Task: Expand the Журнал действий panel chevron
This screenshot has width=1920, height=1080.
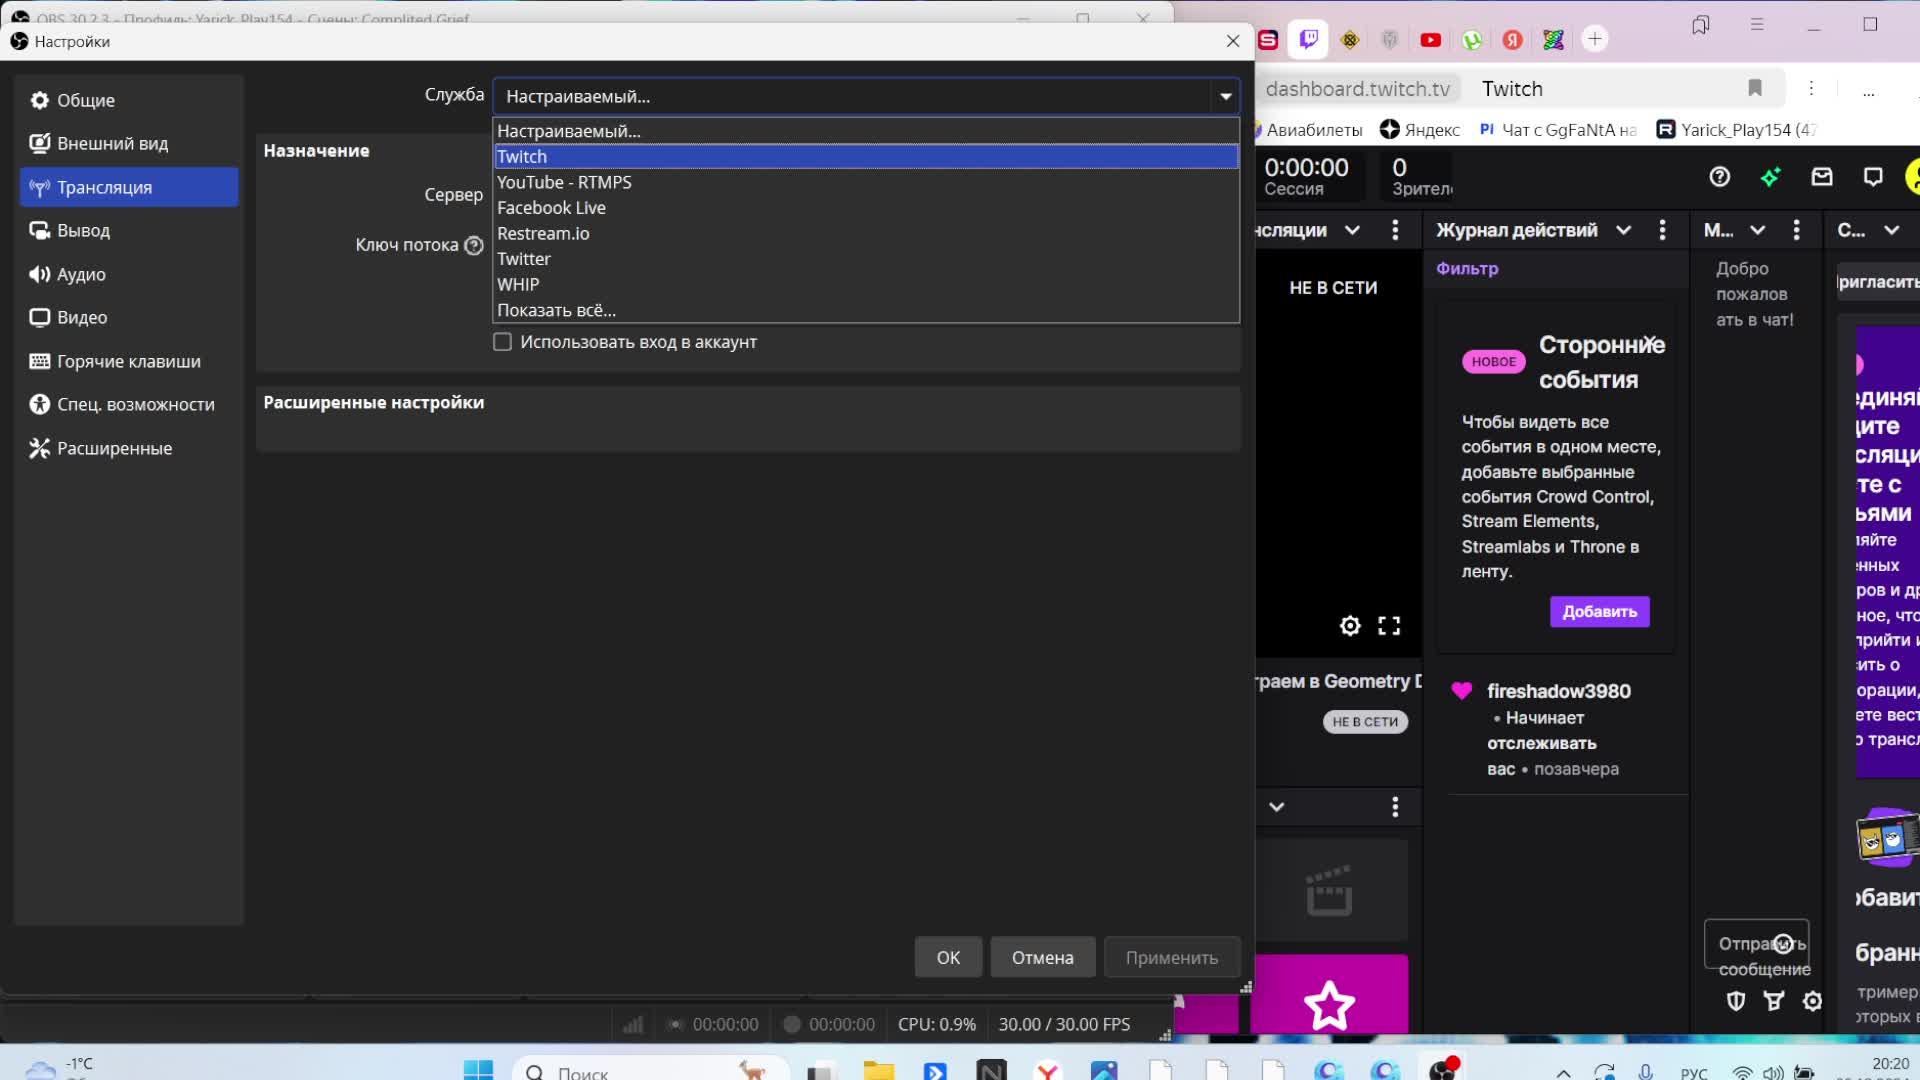Action: (1623, 230)
